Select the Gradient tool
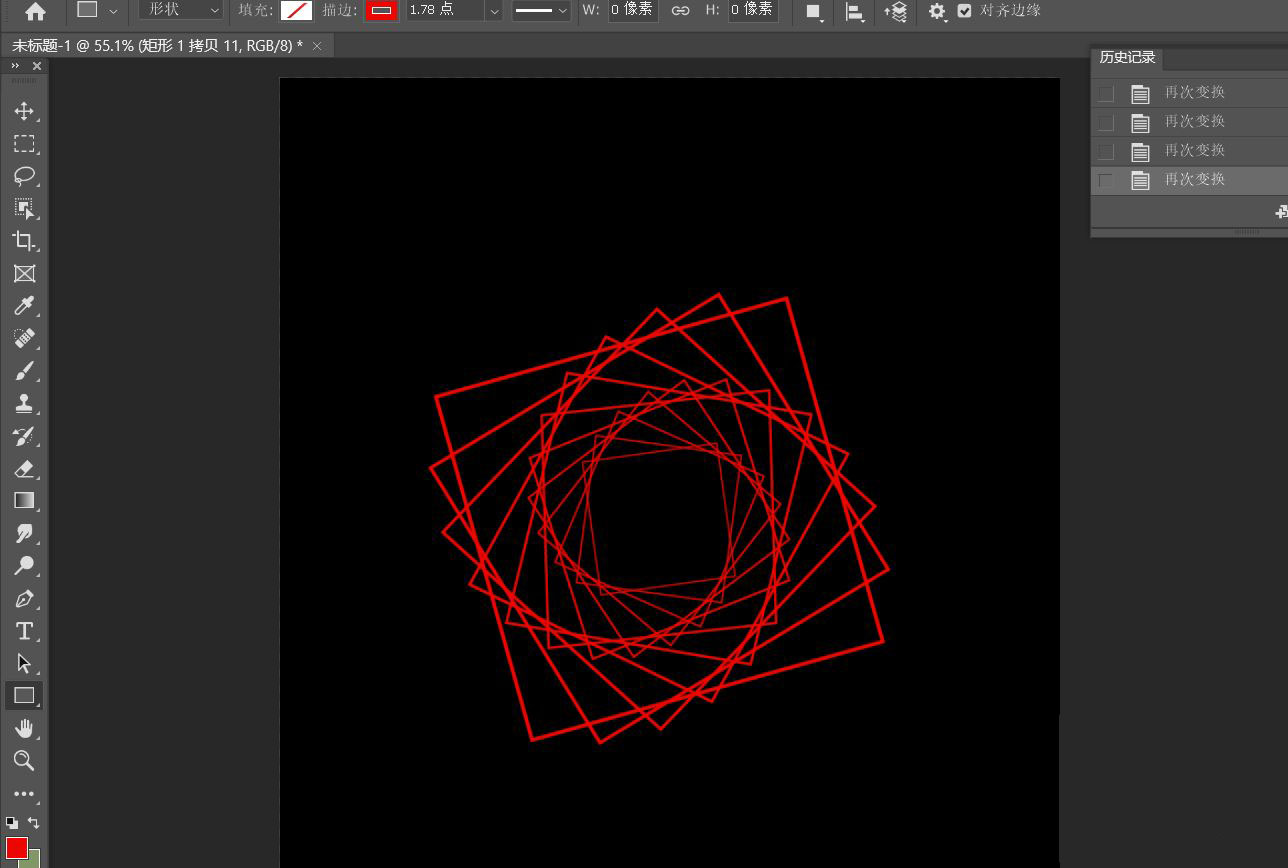The width and height of the screenshot is (1288, 868). [24, 500]
